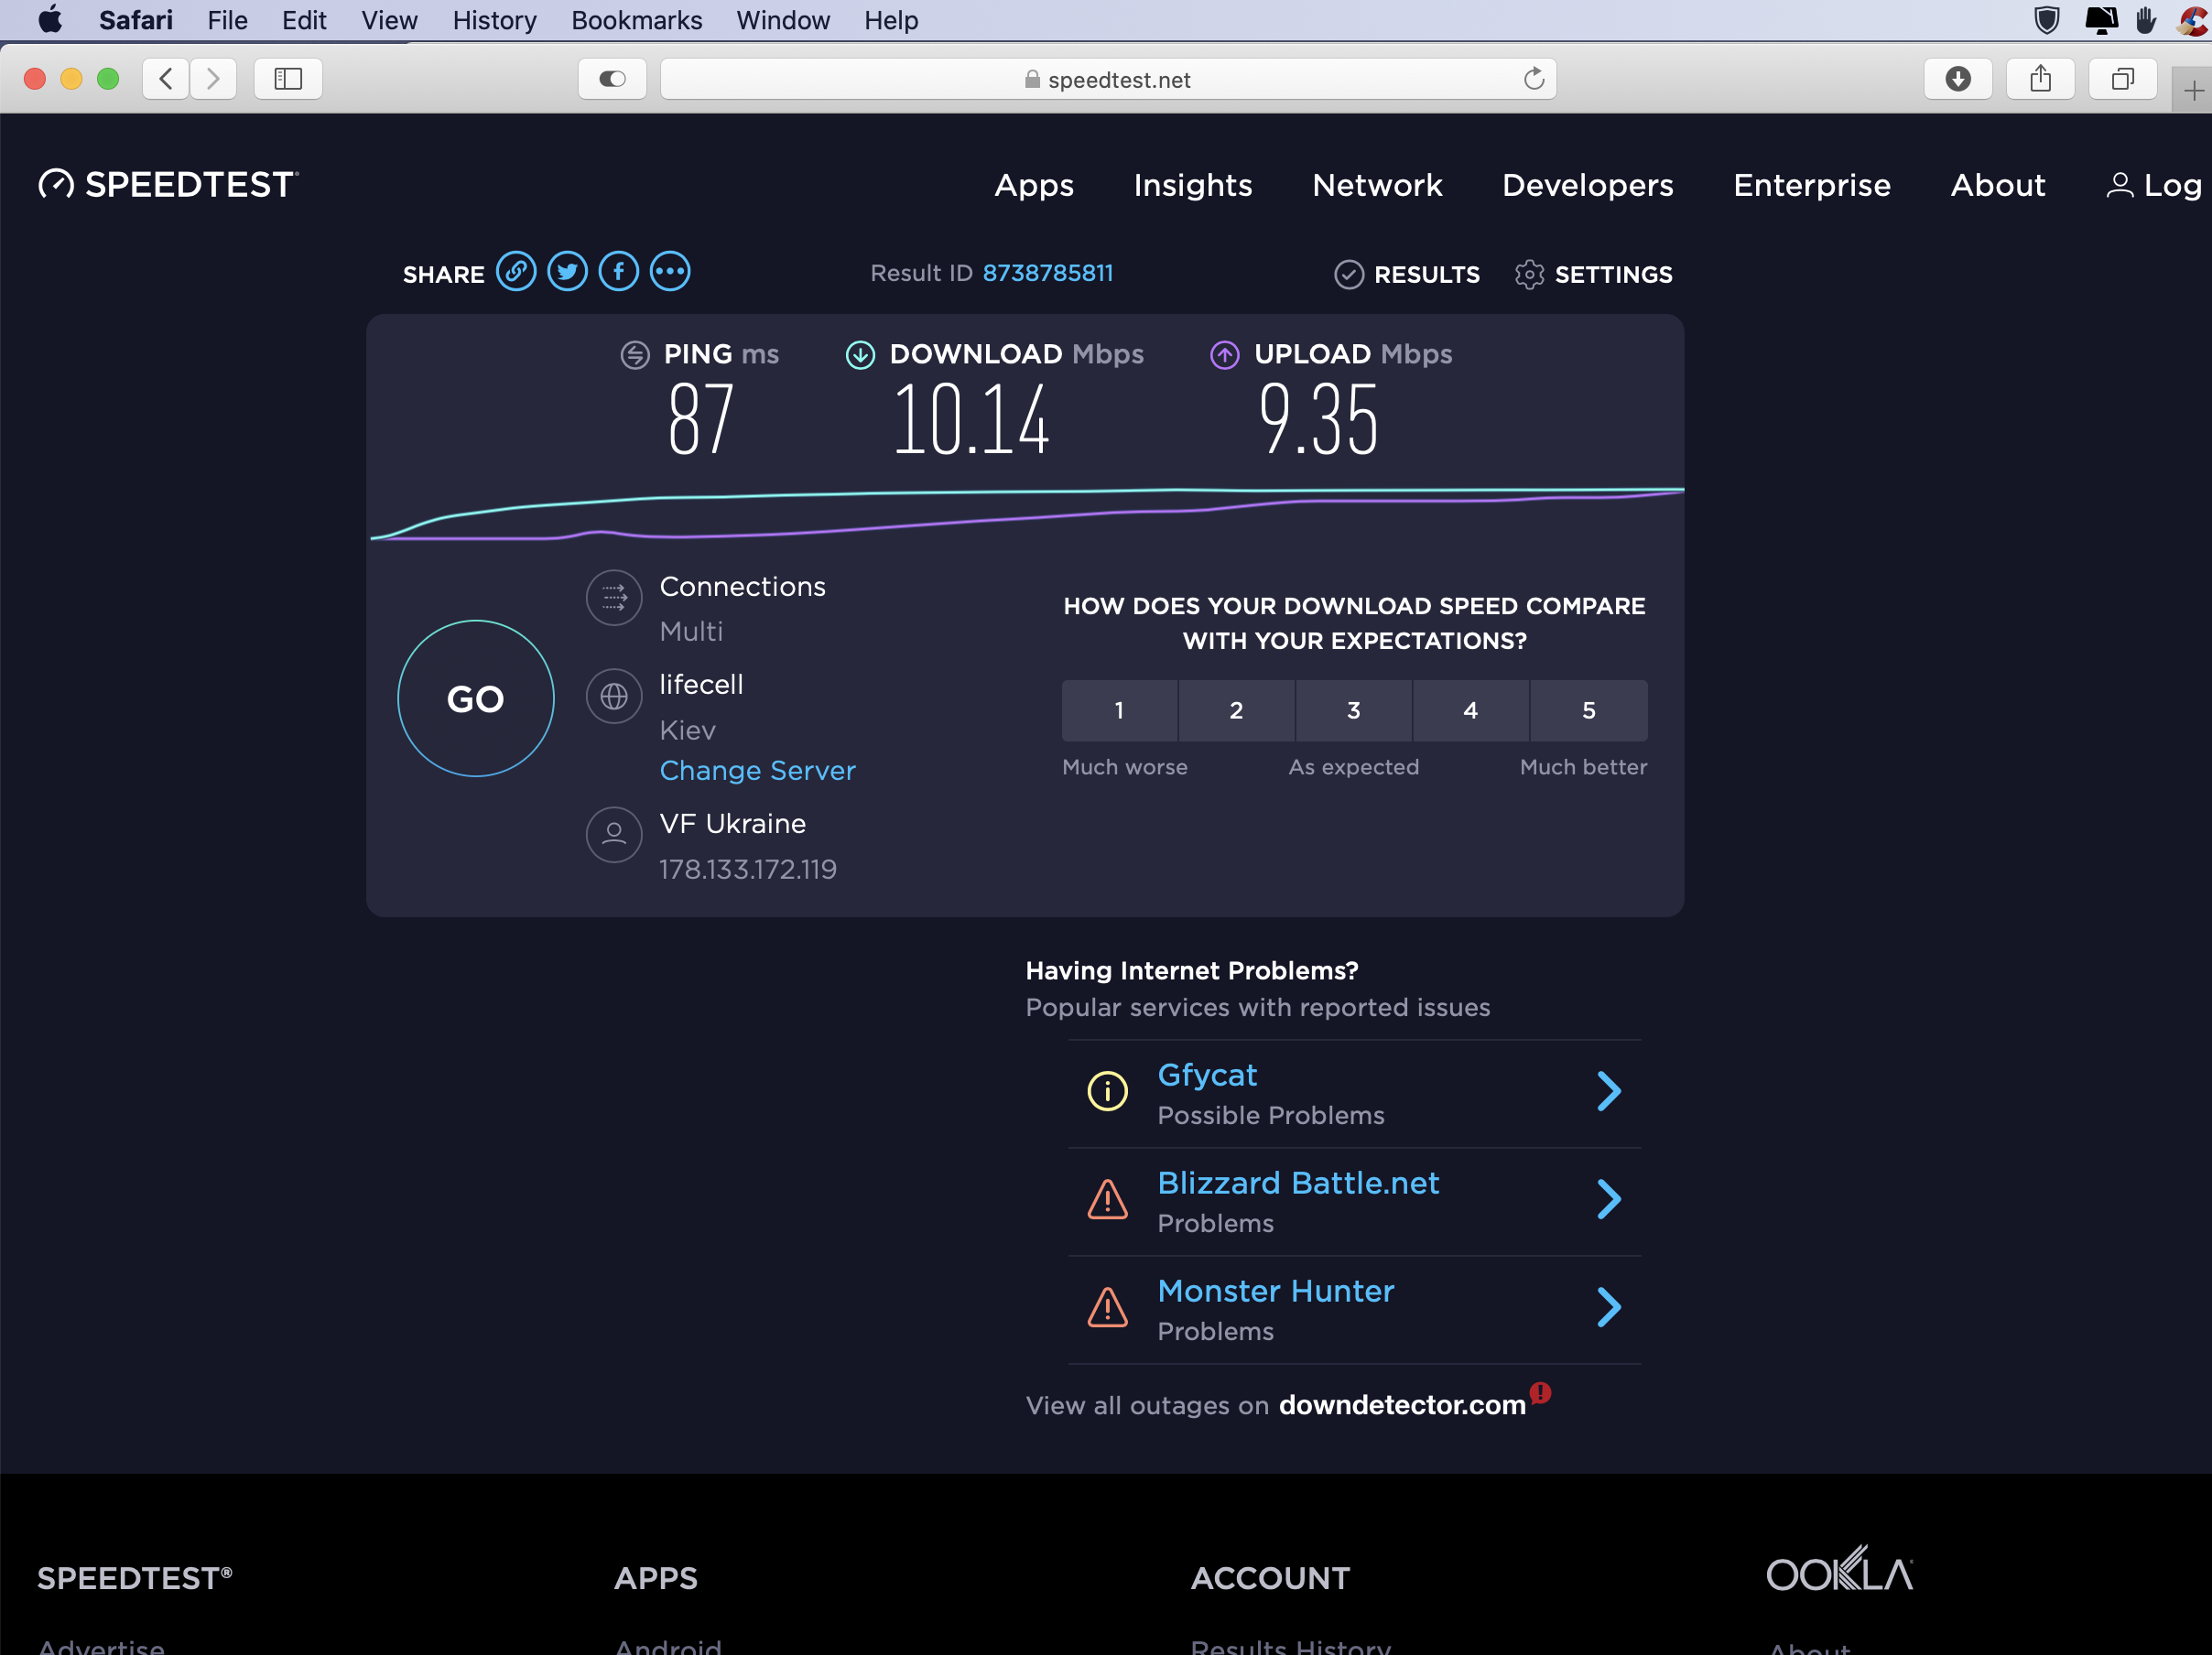Image resolution: width=2212 pixels, height=1655 pixels.
Task: Open the Network navigation link
Action: (x=1377, y=185)
